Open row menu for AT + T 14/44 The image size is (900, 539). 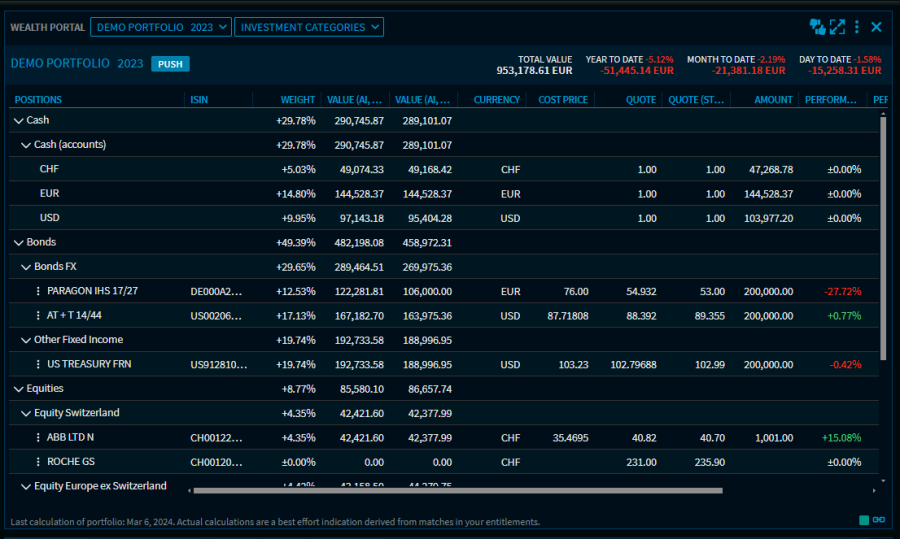point(39,316)
